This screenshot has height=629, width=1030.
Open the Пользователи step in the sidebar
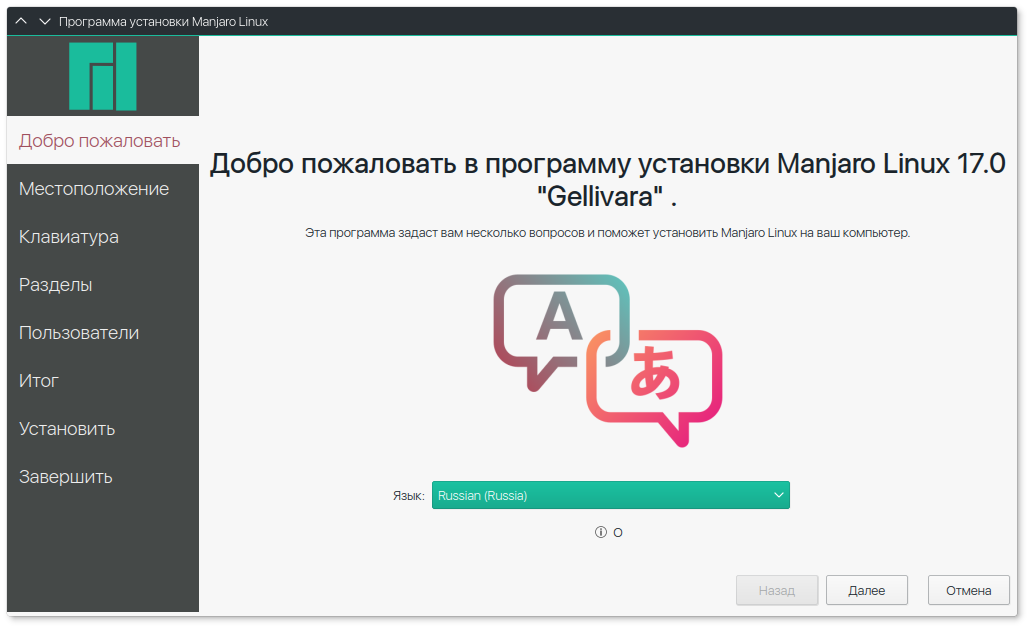click(79, 333)
